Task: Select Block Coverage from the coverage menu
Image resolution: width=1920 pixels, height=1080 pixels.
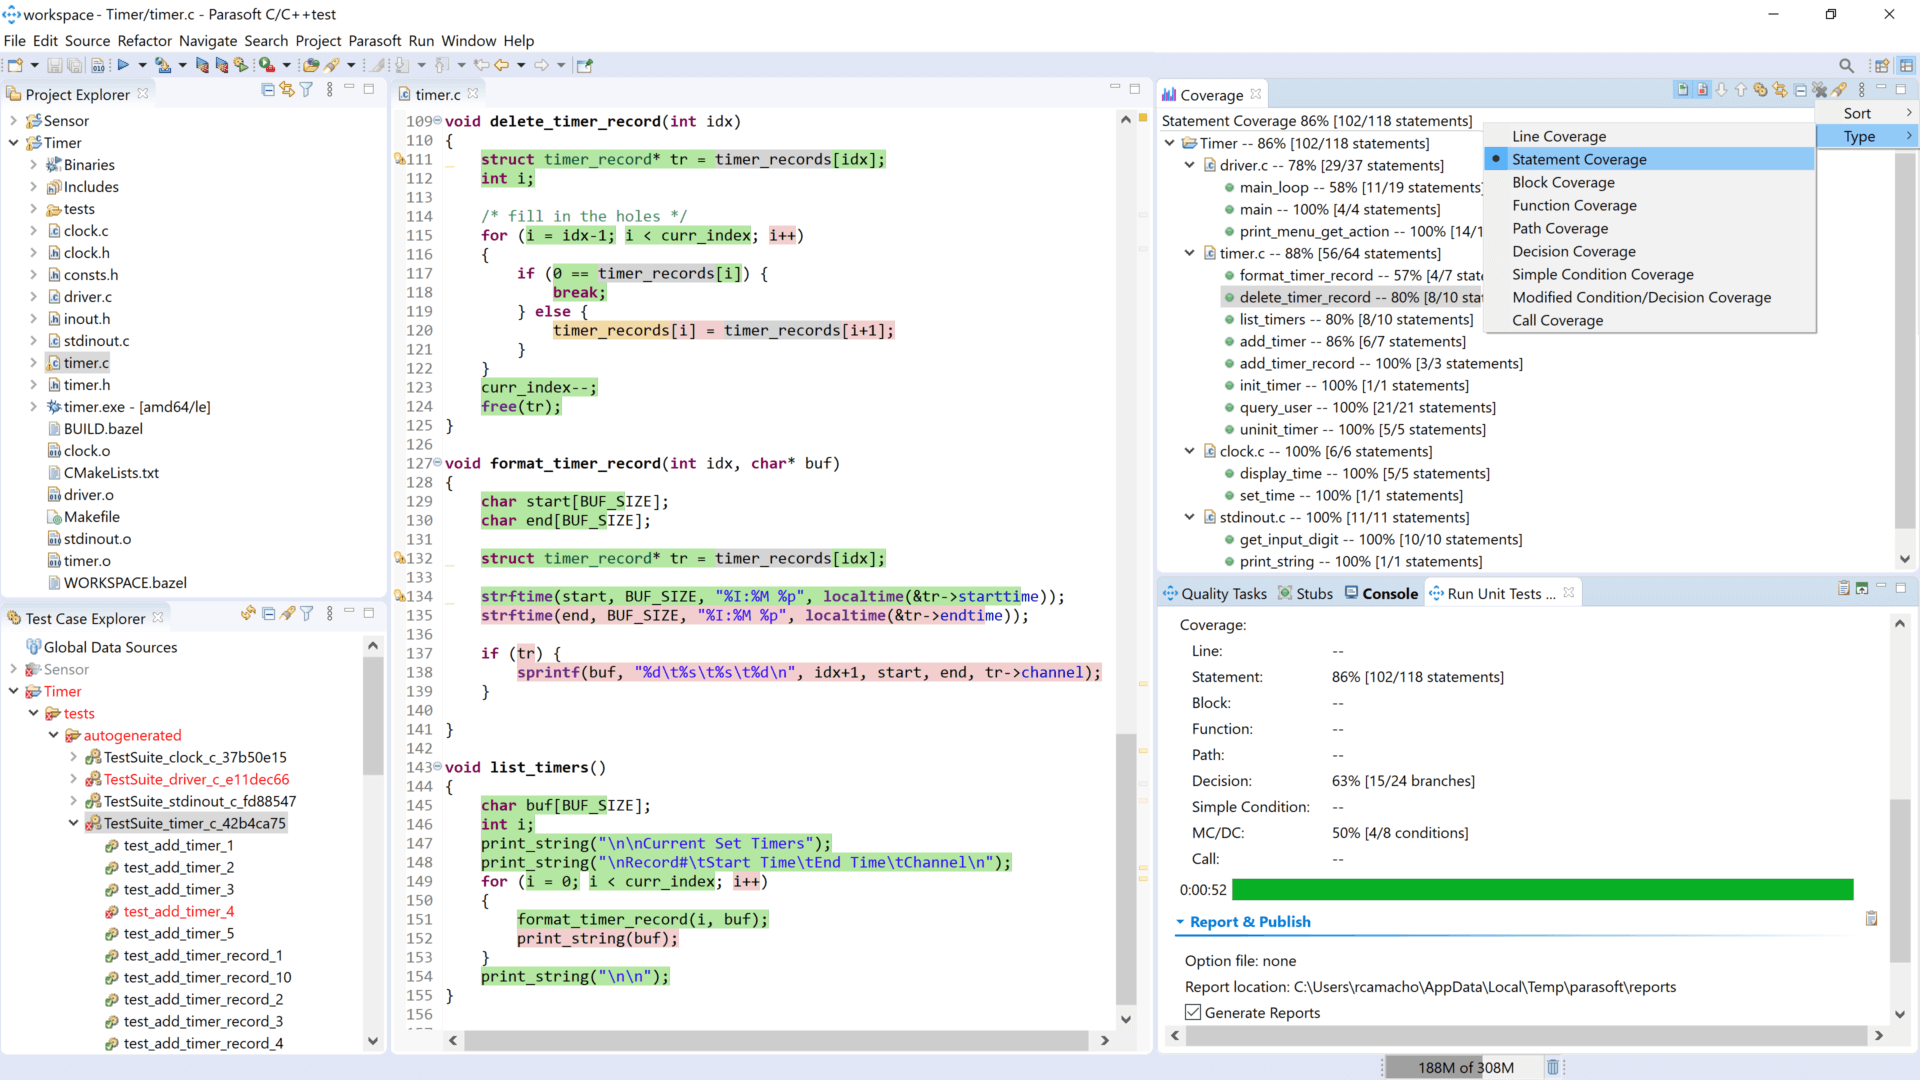Action: [x=1563, y=182]
